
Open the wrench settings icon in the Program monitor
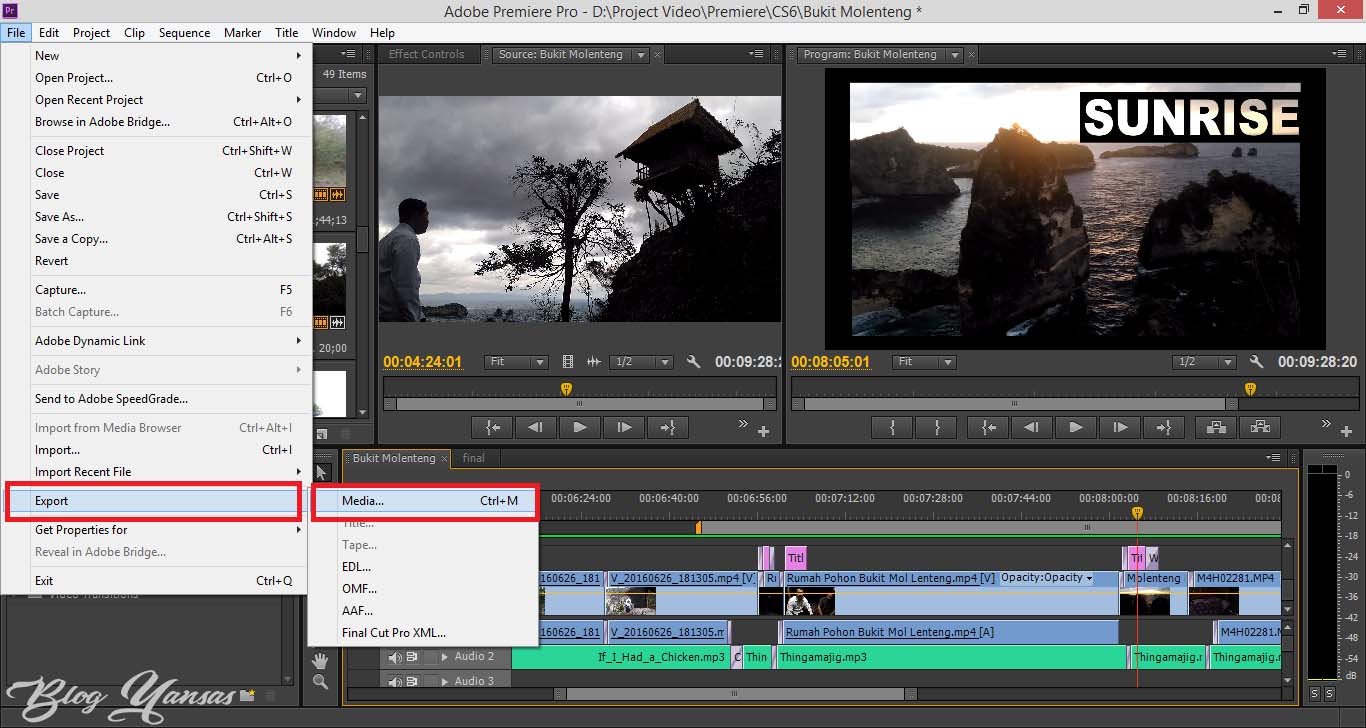tap(1253, 361)
